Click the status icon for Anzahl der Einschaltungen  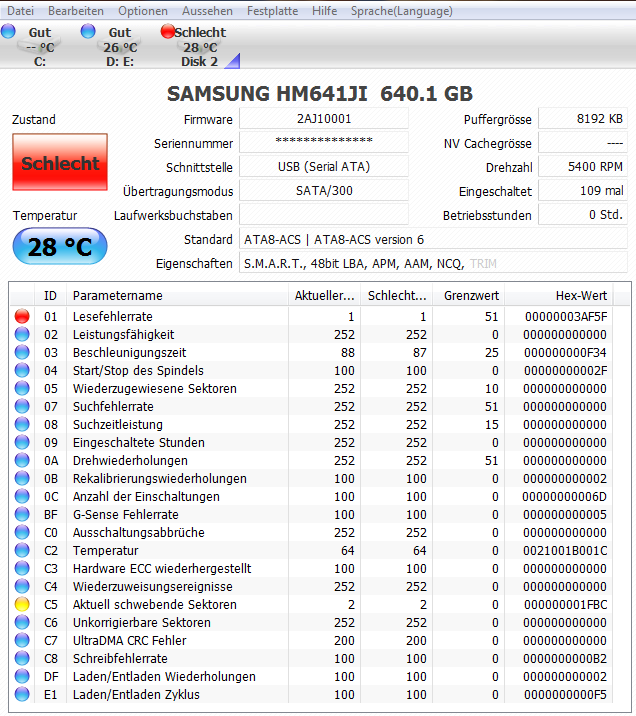pos(22,496)
